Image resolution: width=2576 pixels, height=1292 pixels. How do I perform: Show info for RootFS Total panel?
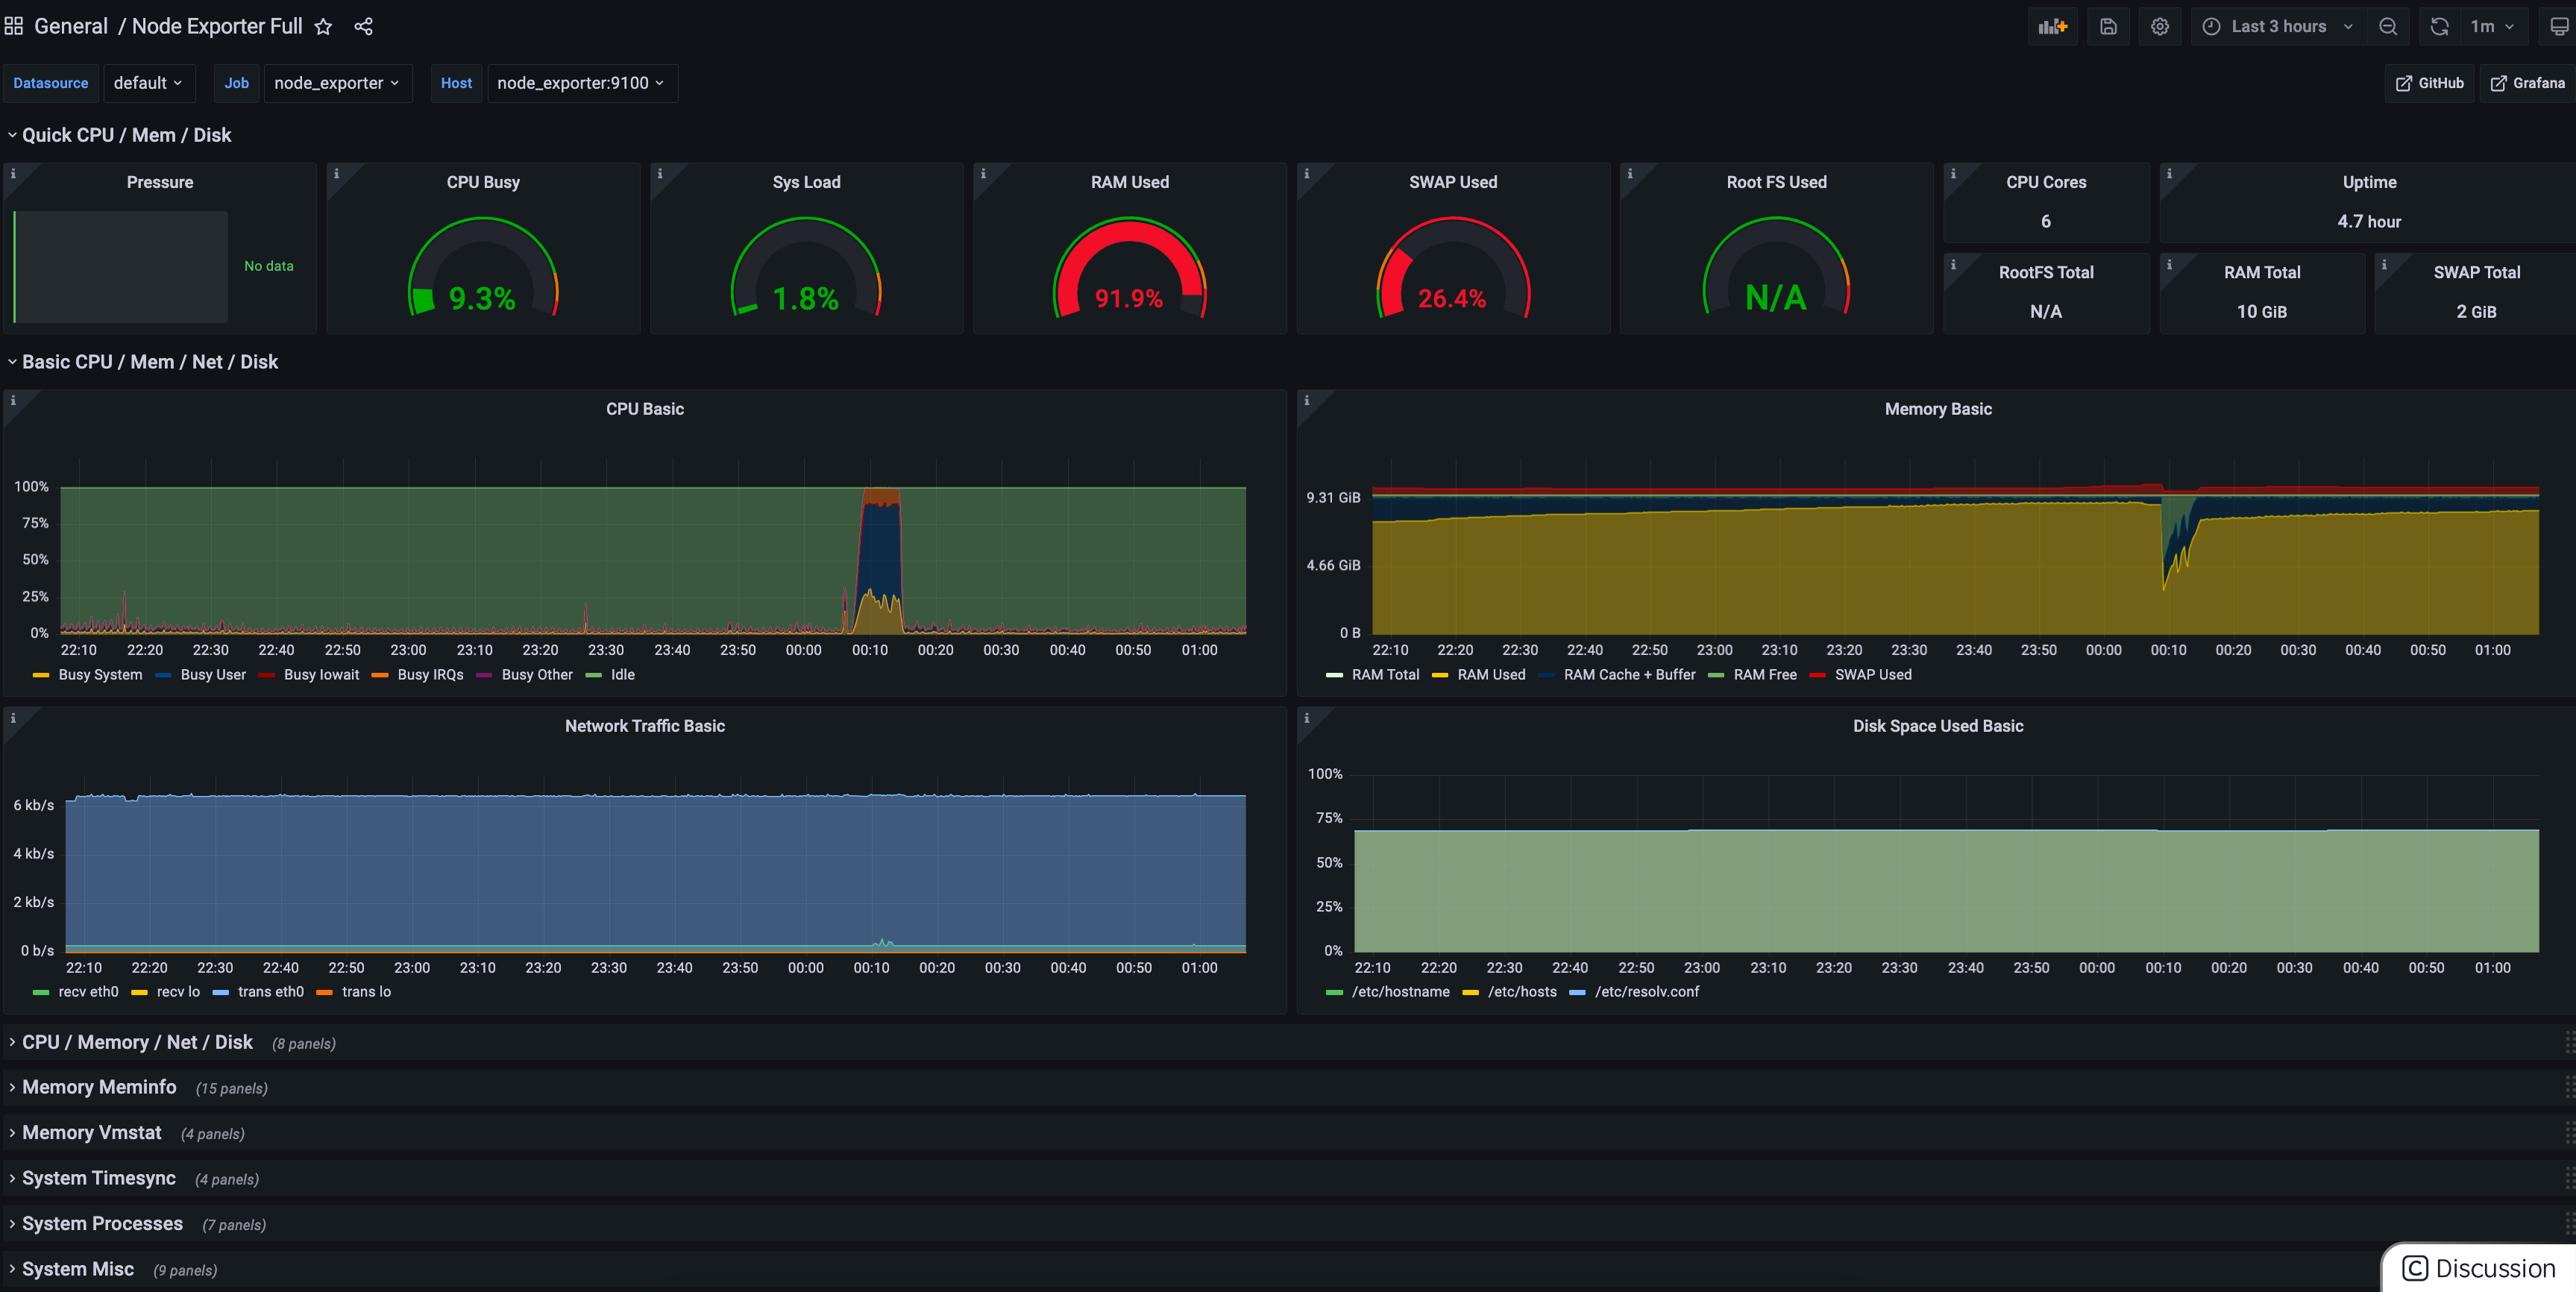point(1953,264)
